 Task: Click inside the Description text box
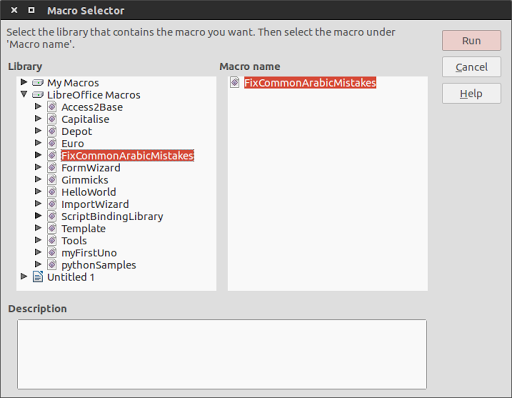tap(222, 354)
